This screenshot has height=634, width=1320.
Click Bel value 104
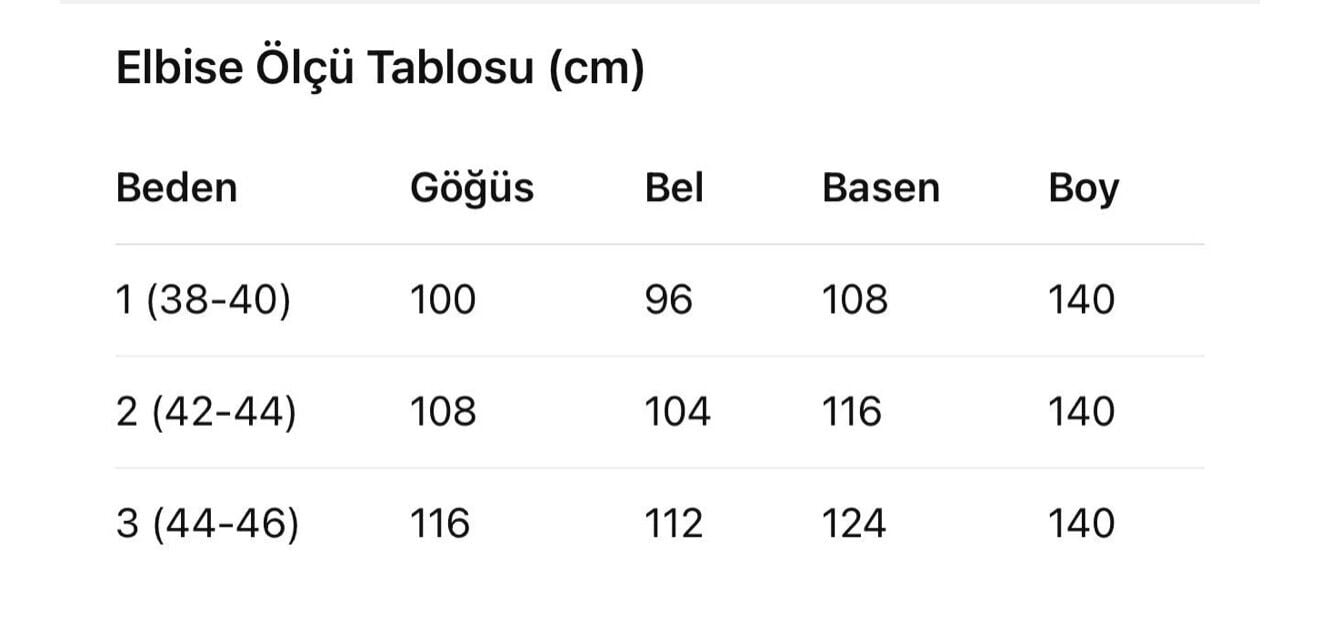coord(677,412)
